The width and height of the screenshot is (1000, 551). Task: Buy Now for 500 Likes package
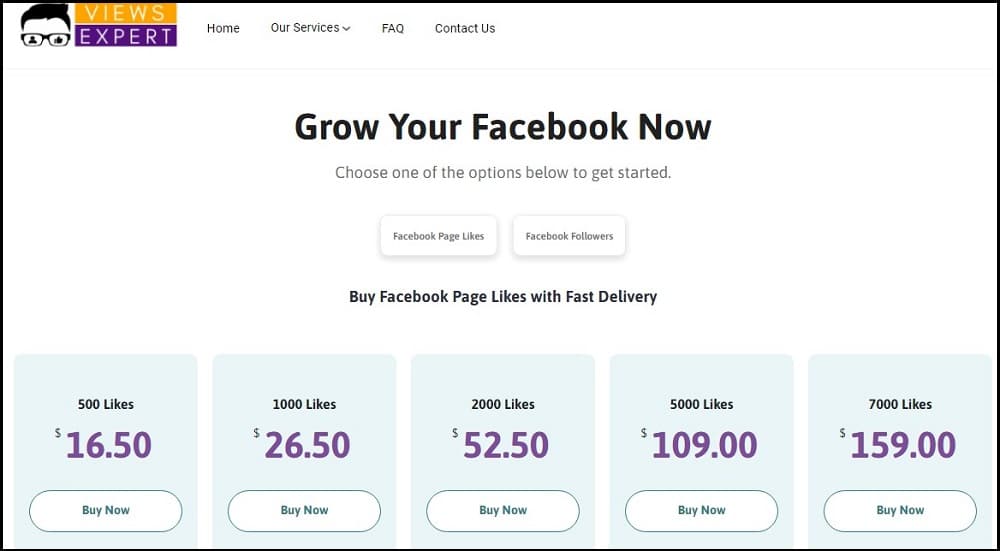106,510
